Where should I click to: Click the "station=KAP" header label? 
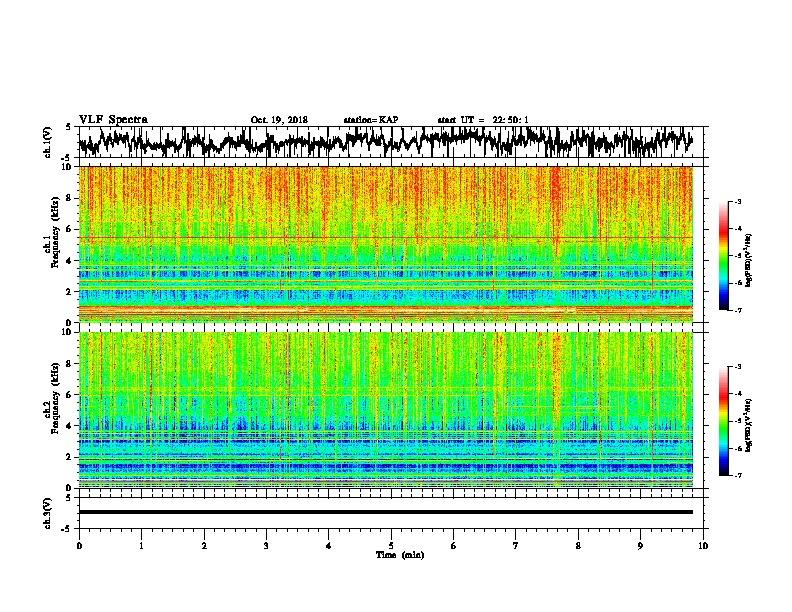(x=371, y=120)
